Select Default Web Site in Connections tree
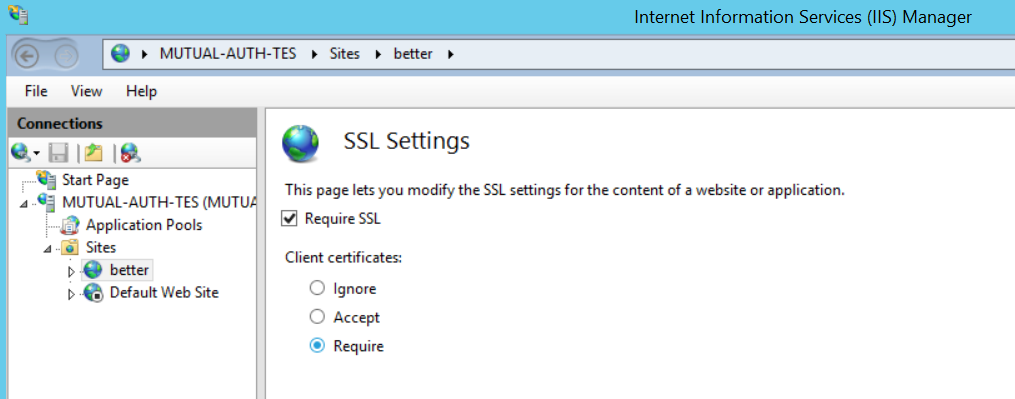This screenshot has height=399, width=1015. [164, 292]
